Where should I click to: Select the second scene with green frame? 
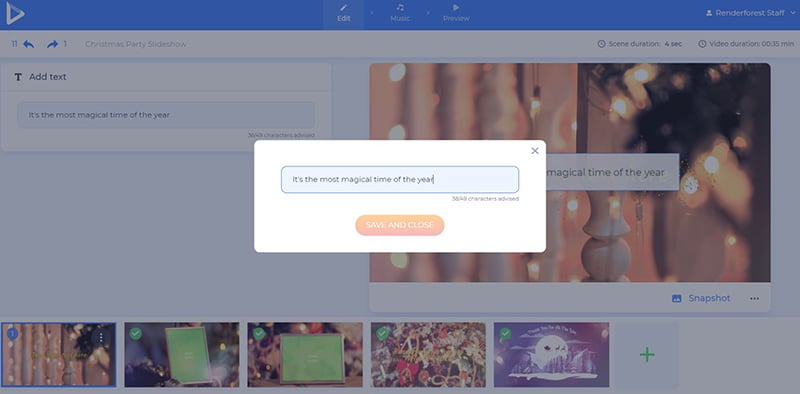(x=182, y=355)
